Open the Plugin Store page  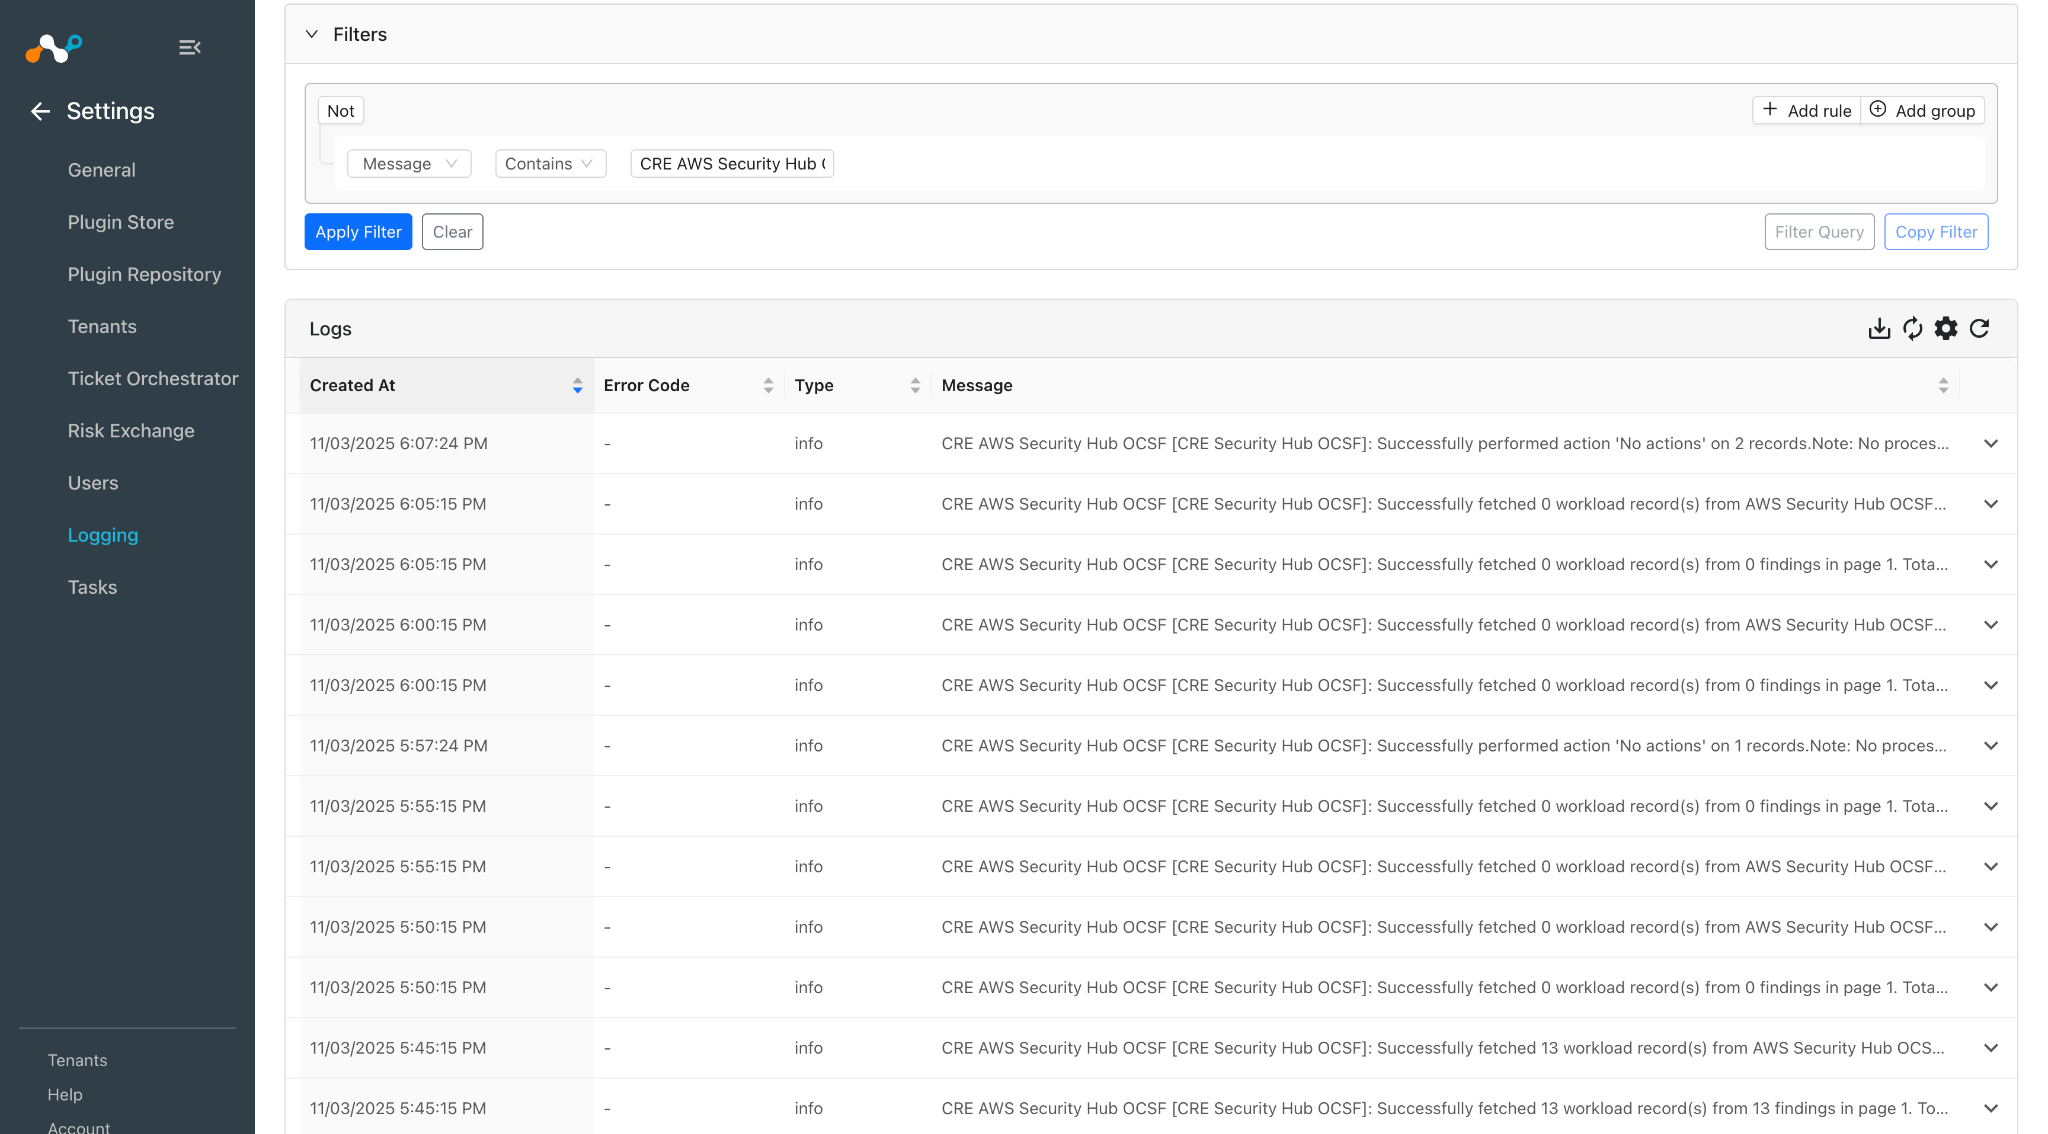click(121, 222)
